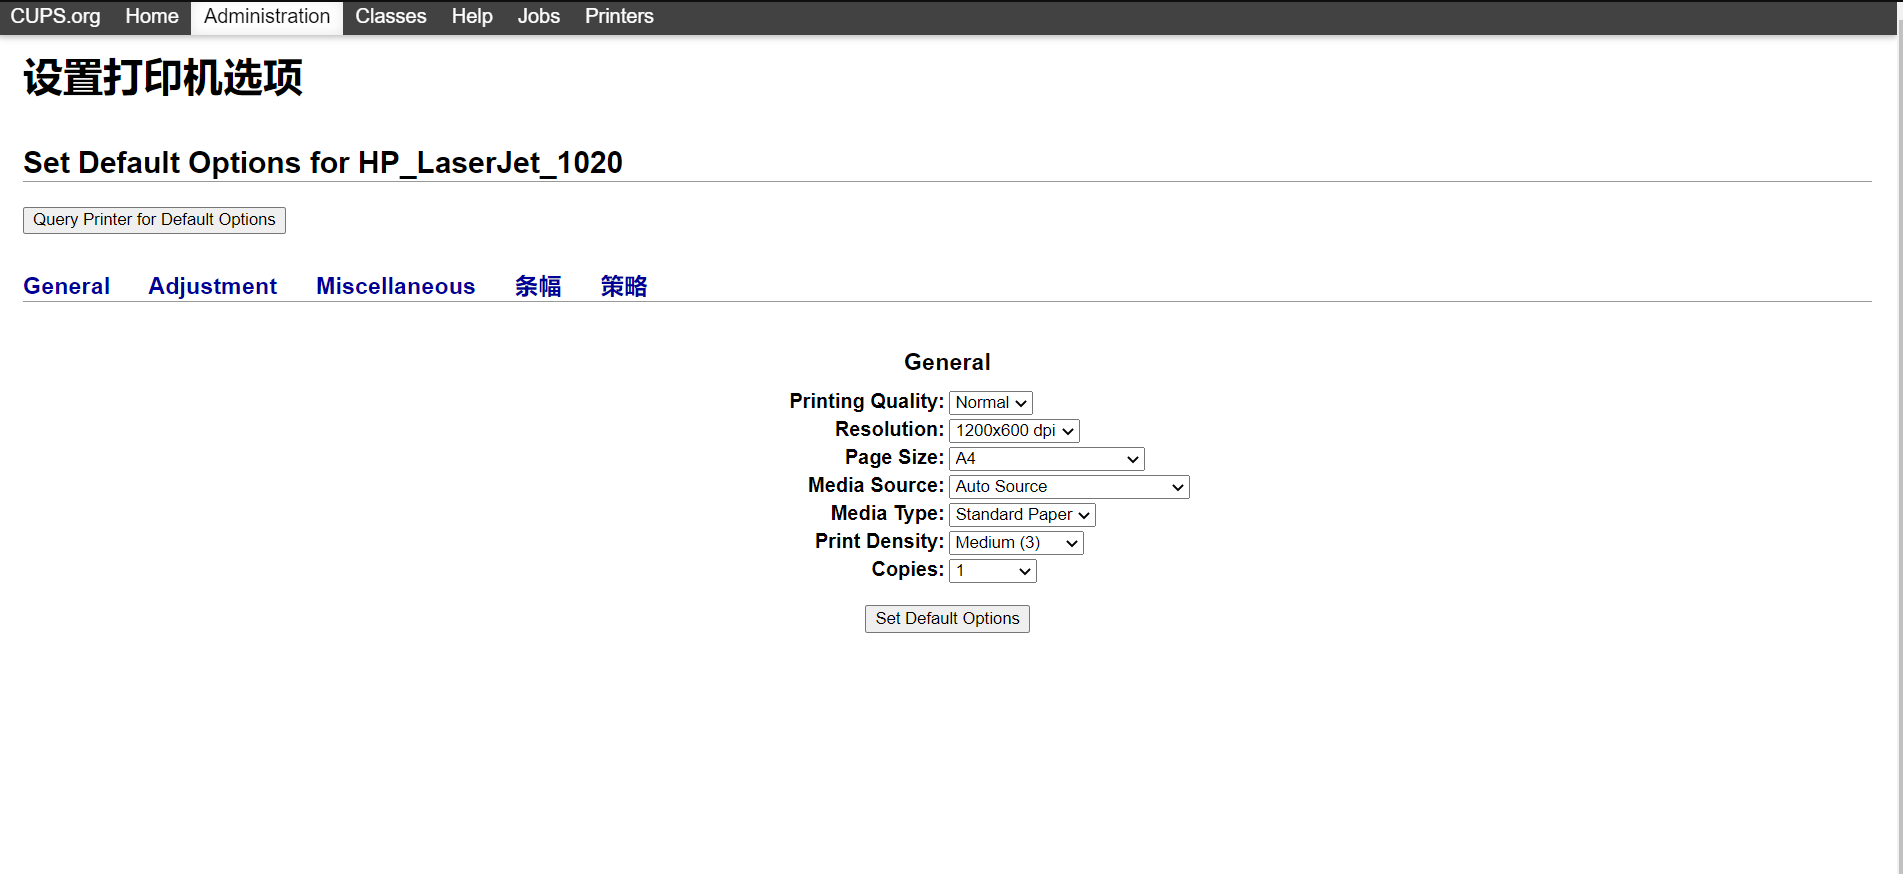Select the Administration tab
This screenshot has width=1903, height=874.
tap(267, 16)
